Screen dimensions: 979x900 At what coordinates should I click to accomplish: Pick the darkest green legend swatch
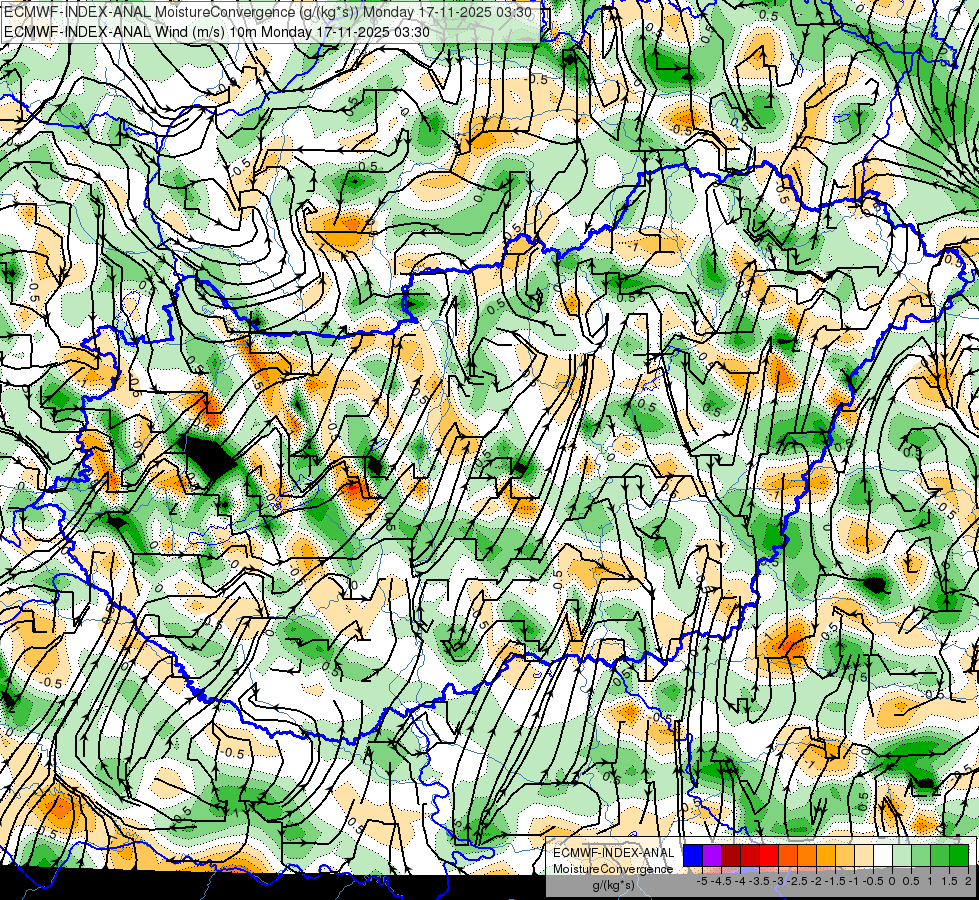pyautogui.click(x=959, y=855)
